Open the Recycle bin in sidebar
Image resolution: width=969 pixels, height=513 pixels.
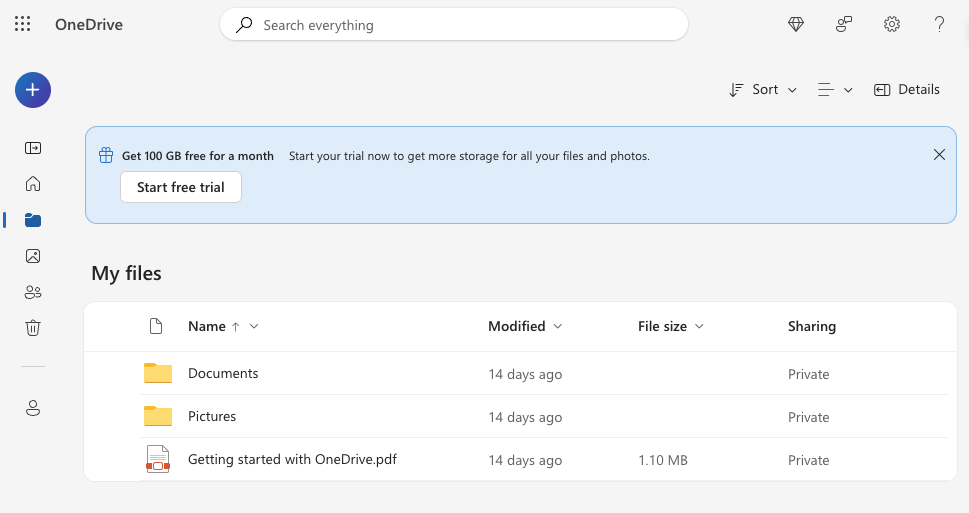33,328
